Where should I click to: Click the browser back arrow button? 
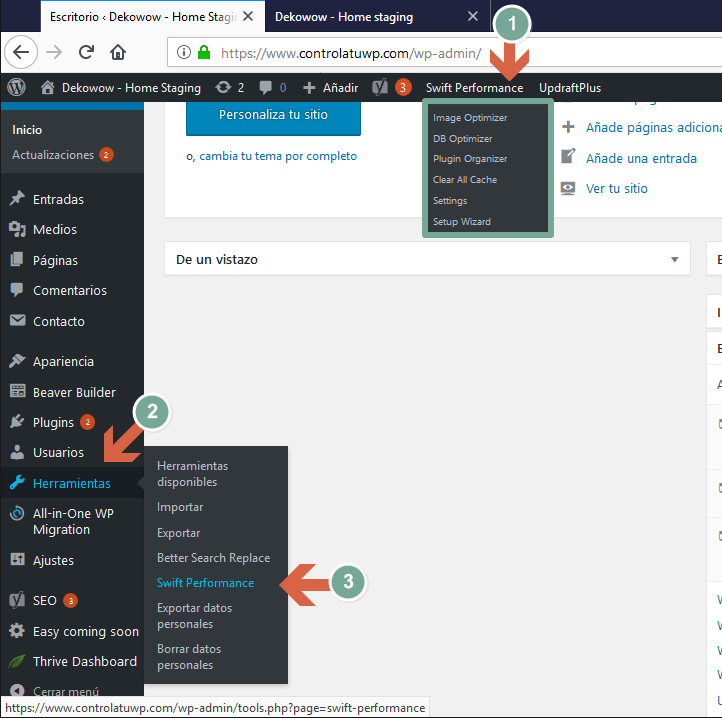pos(21,52)
